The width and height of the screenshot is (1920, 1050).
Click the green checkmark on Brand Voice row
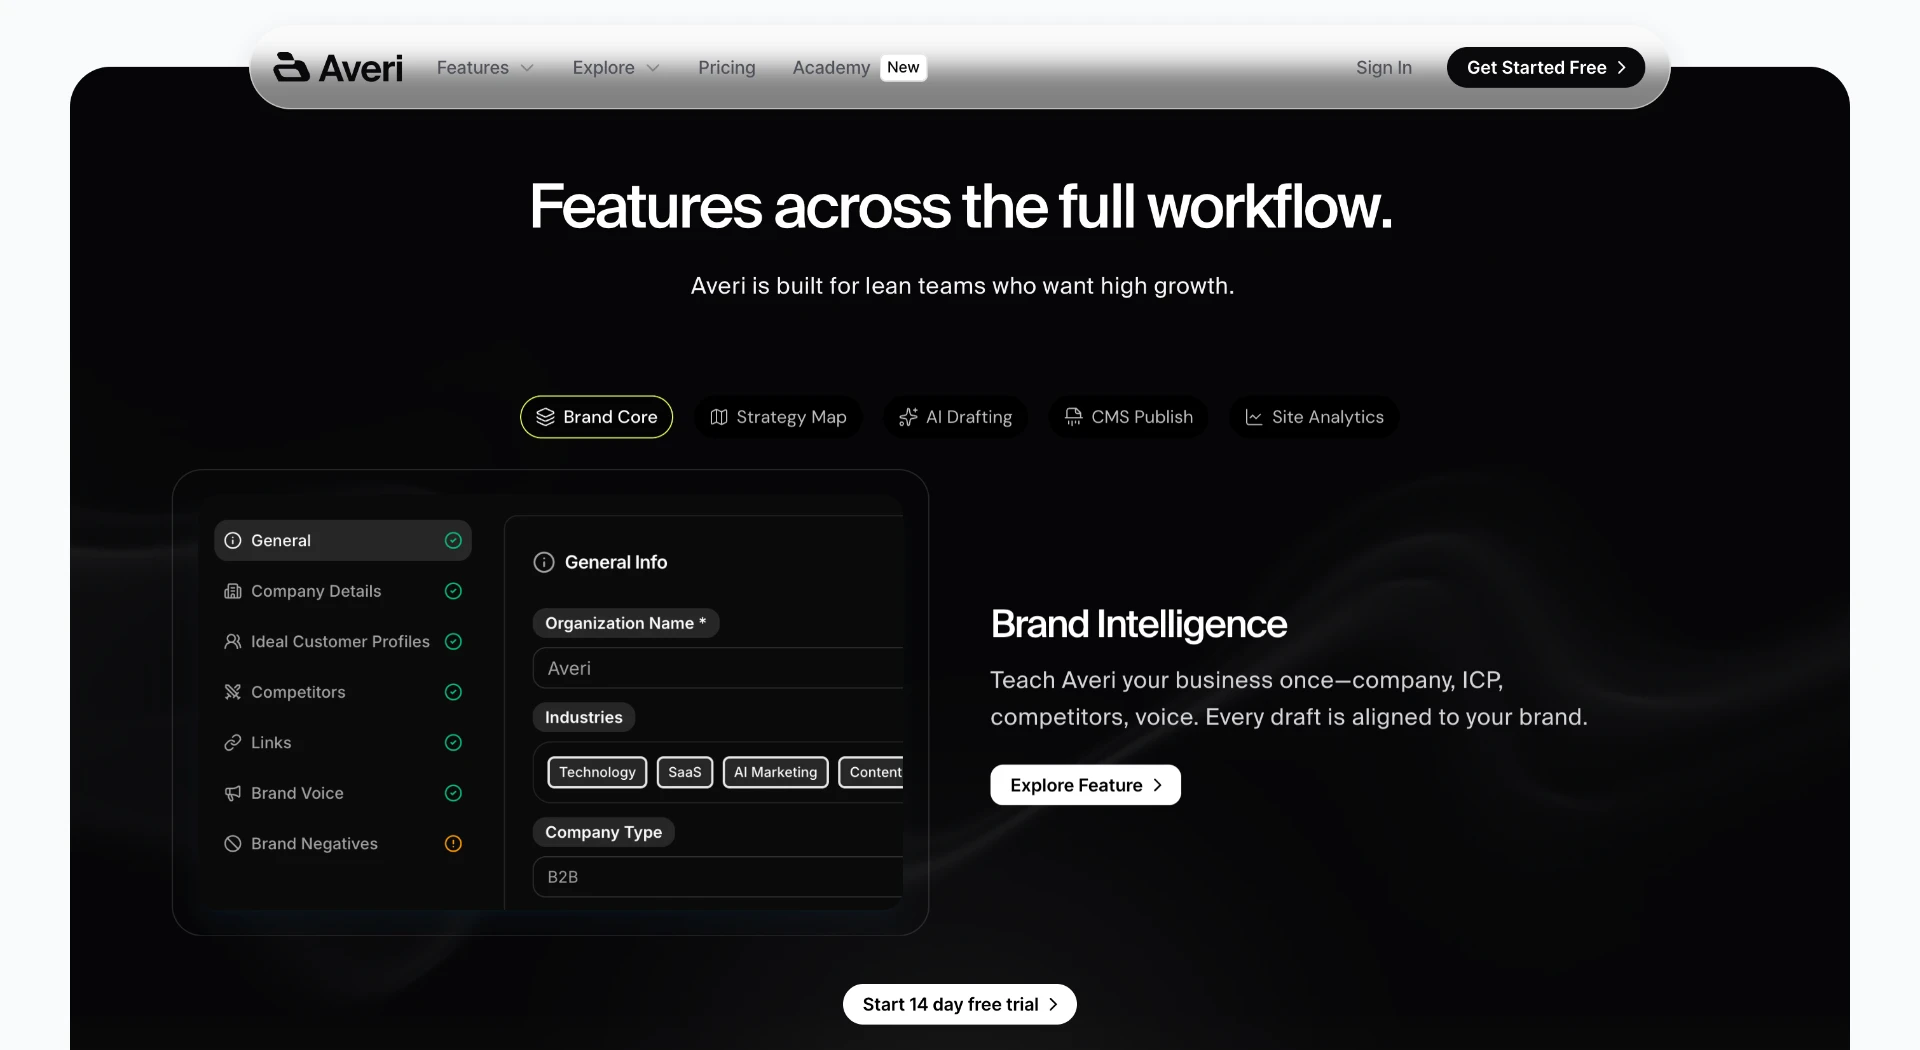coord(453,793)
